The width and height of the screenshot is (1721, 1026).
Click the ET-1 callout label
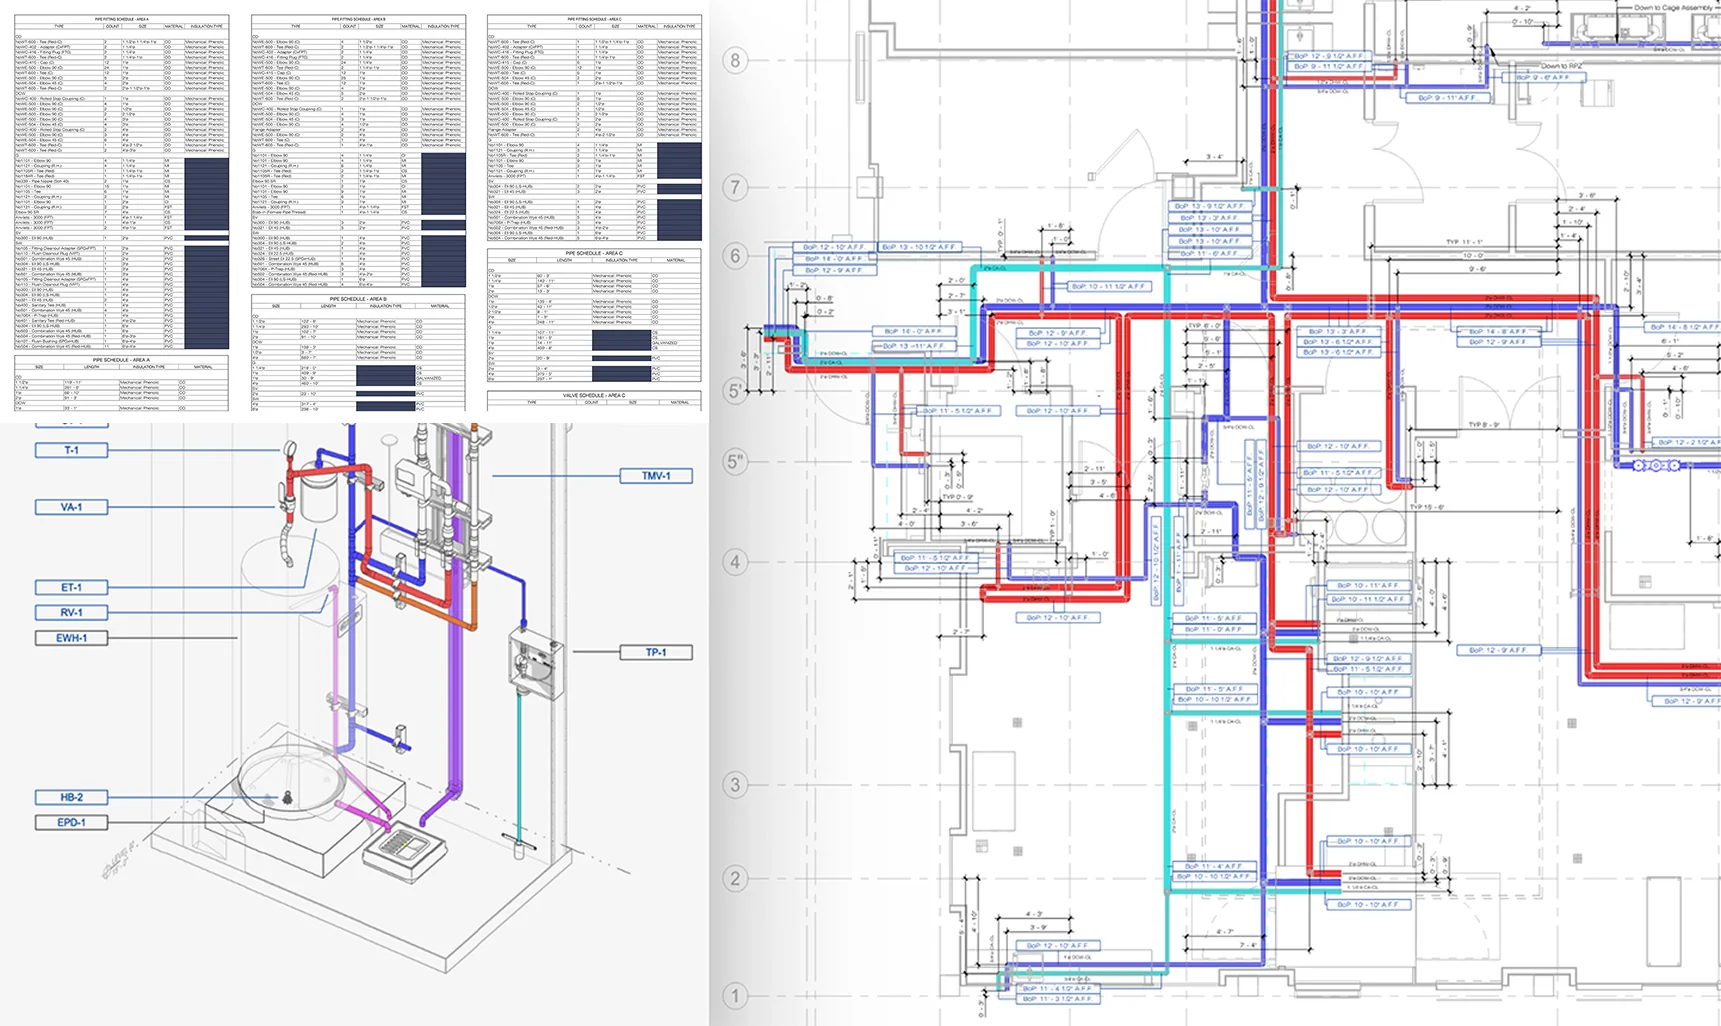(71, 587)
